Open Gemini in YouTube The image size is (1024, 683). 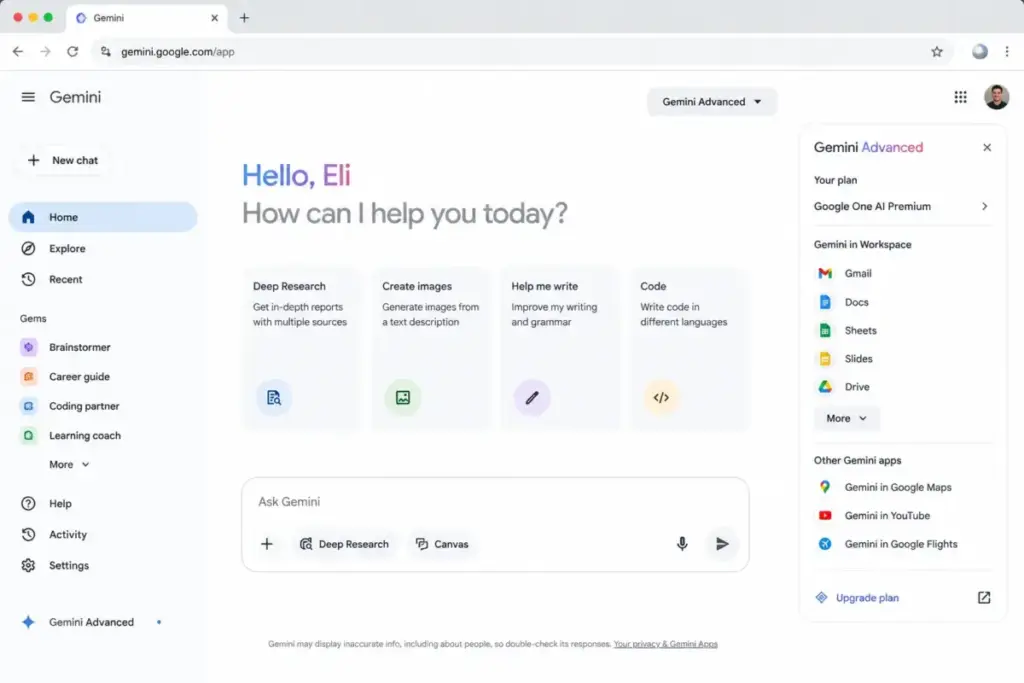pos(874,516)
